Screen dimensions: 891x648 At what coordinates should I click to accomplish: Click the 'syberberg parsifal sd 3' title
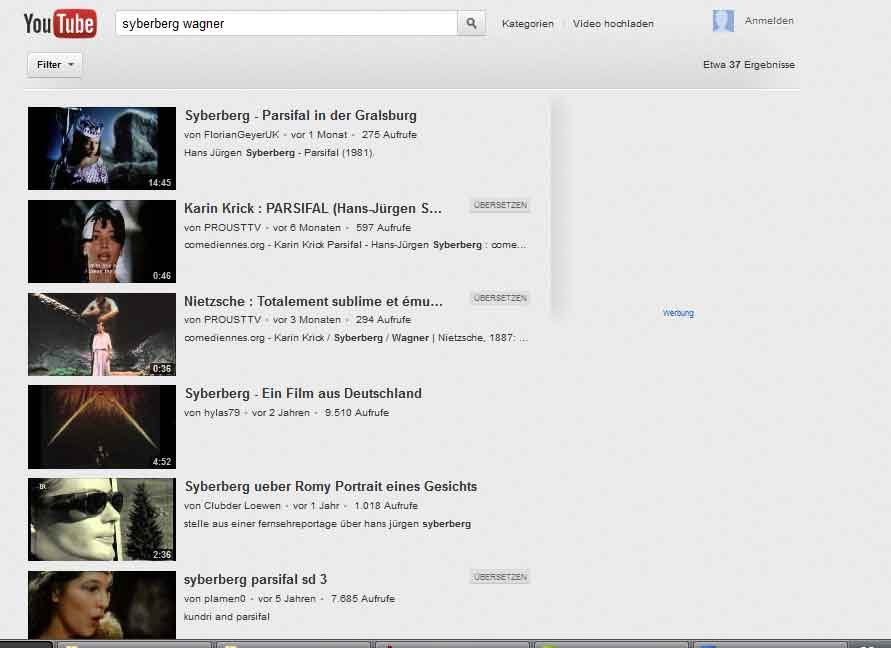[x=255, y=579]
